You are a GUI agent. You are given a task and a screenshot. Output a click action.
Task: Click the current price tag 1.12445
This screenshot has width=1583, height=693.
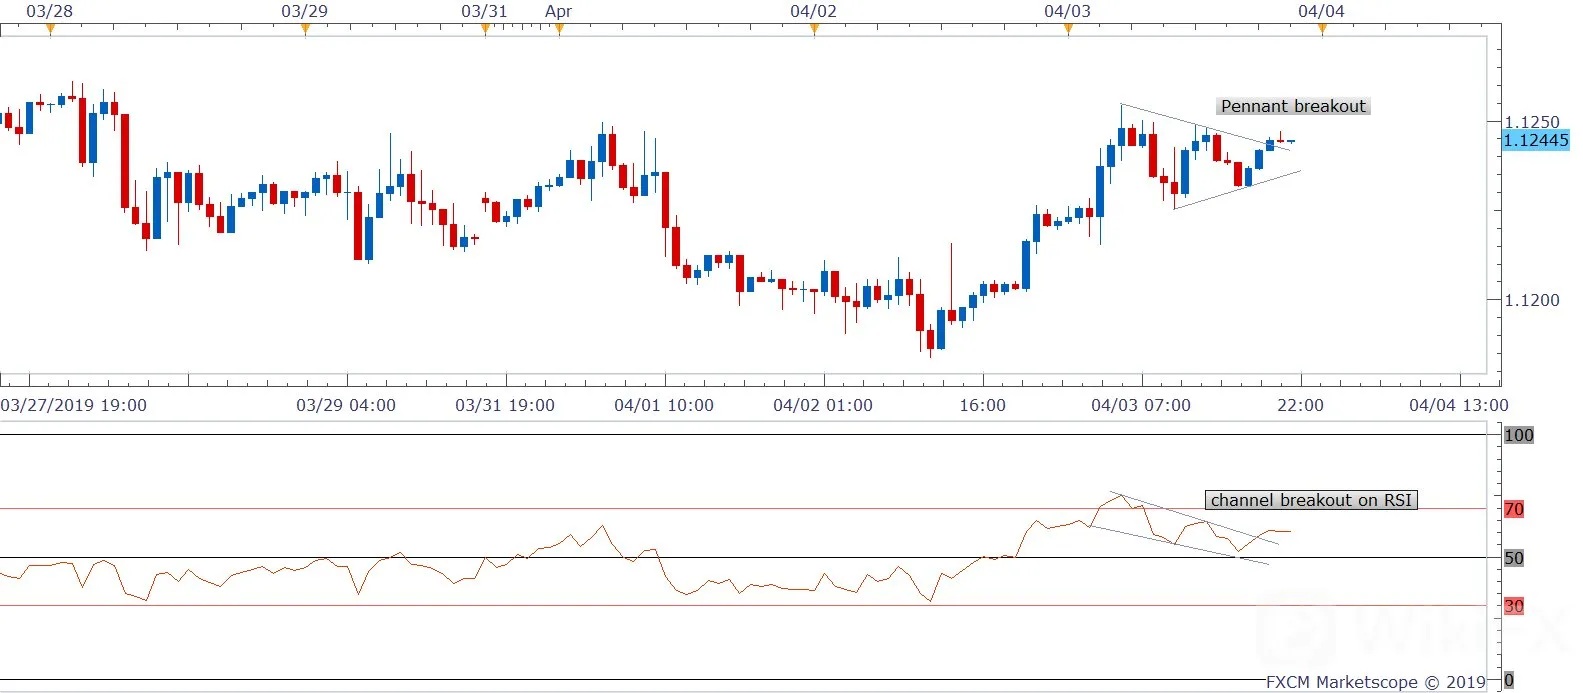click(1536, 140)
